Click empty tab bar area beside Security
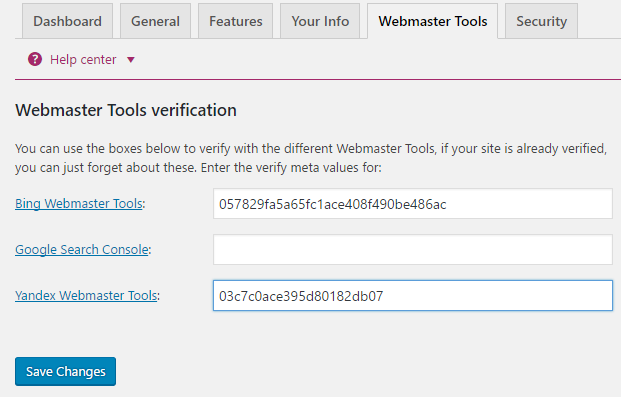 pyautogui.click(x=599, y=21)
